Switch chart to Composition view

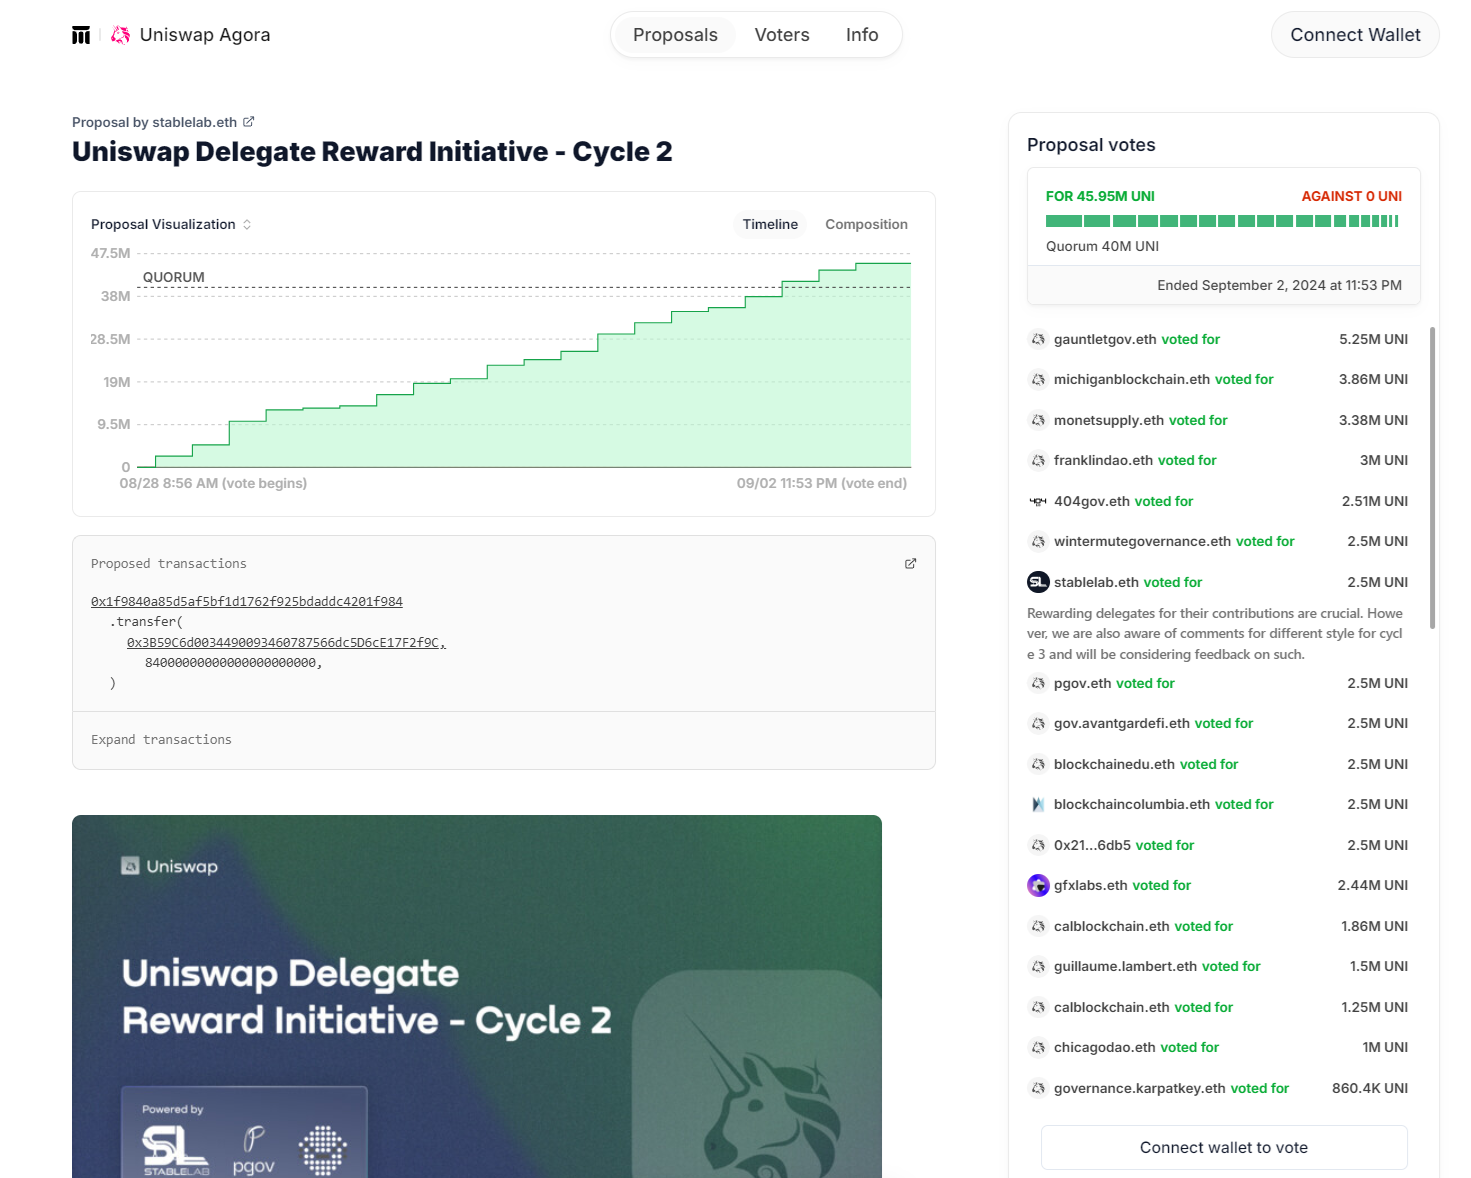tap(866, 224)
